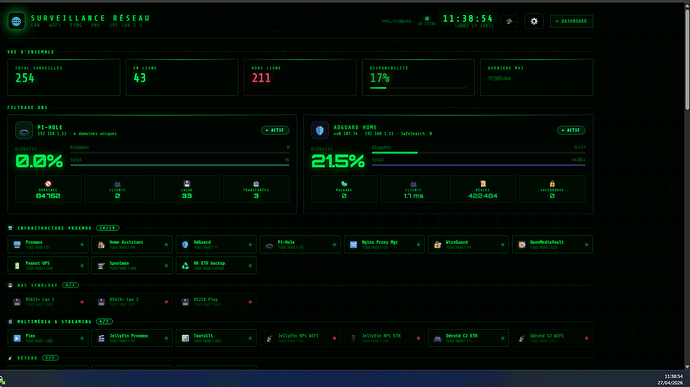Viewport: 690px width, 387px height.
Task: Click the Pi-hole cache icon
Action: click(x=187, y=184)
